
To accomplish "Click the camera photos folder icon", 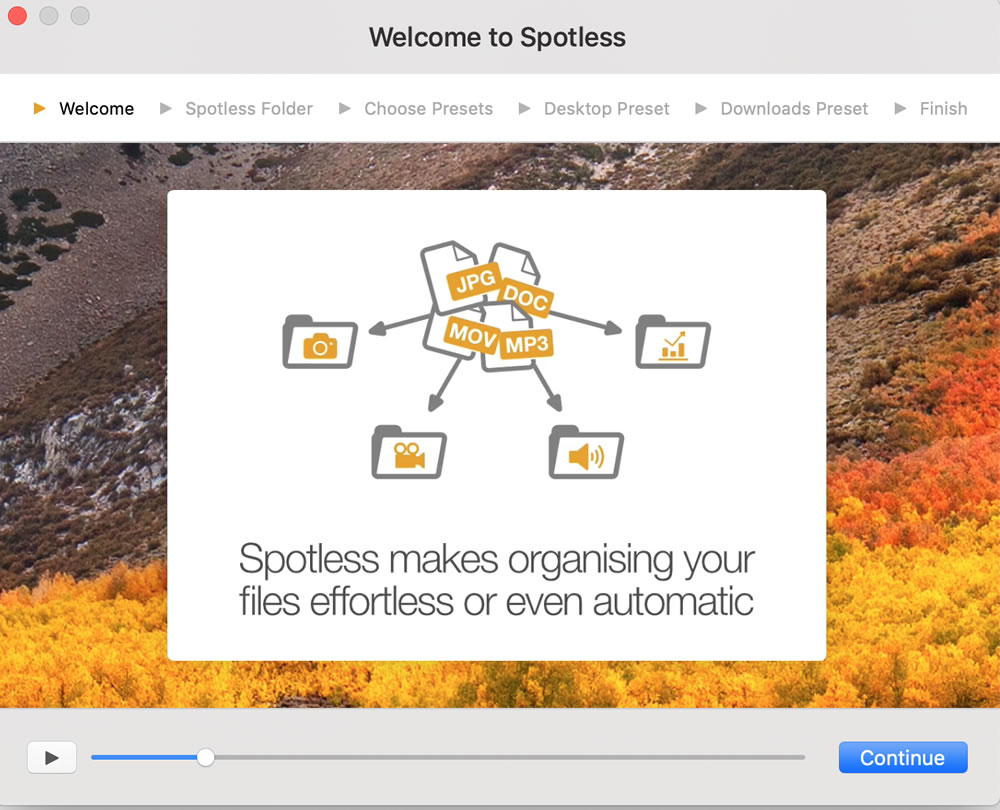I will coord(320,342).
